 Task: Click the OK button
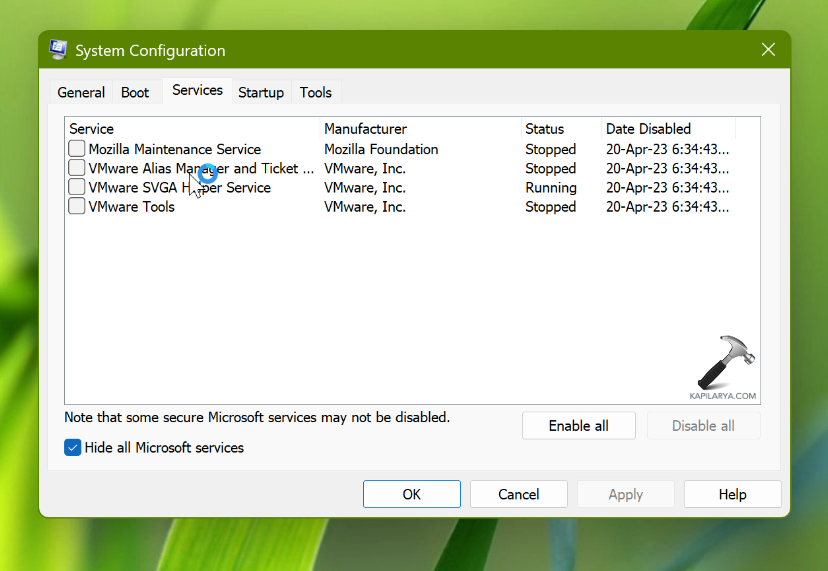[412, 494]
